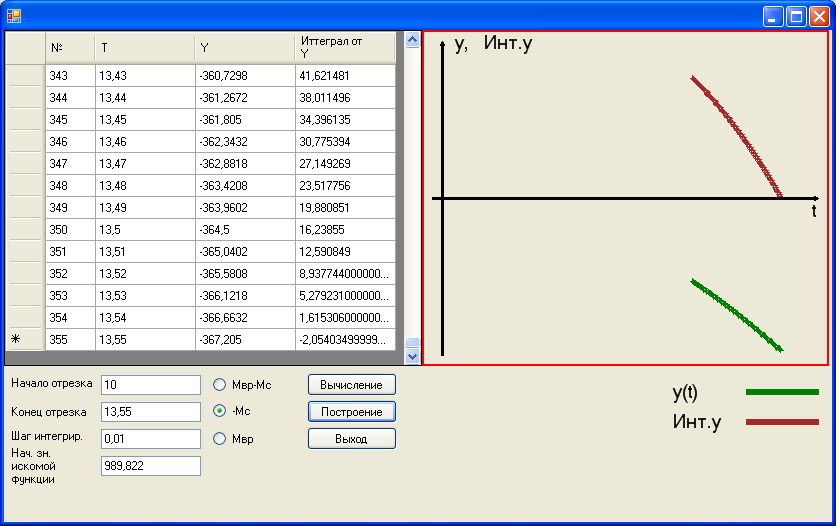Select cell 353 in № column
836x526 pixels.
[70, 296]
